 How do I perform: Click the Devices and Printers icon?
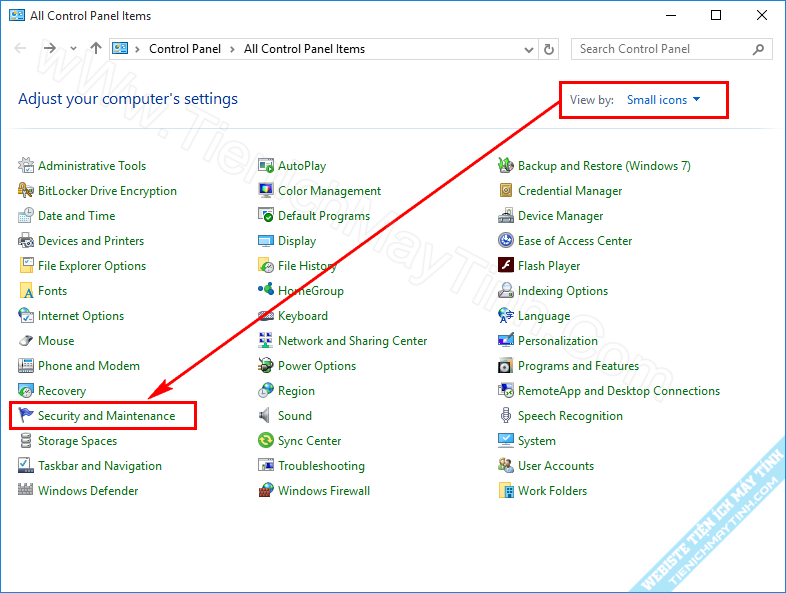click(x=26, y=241)
